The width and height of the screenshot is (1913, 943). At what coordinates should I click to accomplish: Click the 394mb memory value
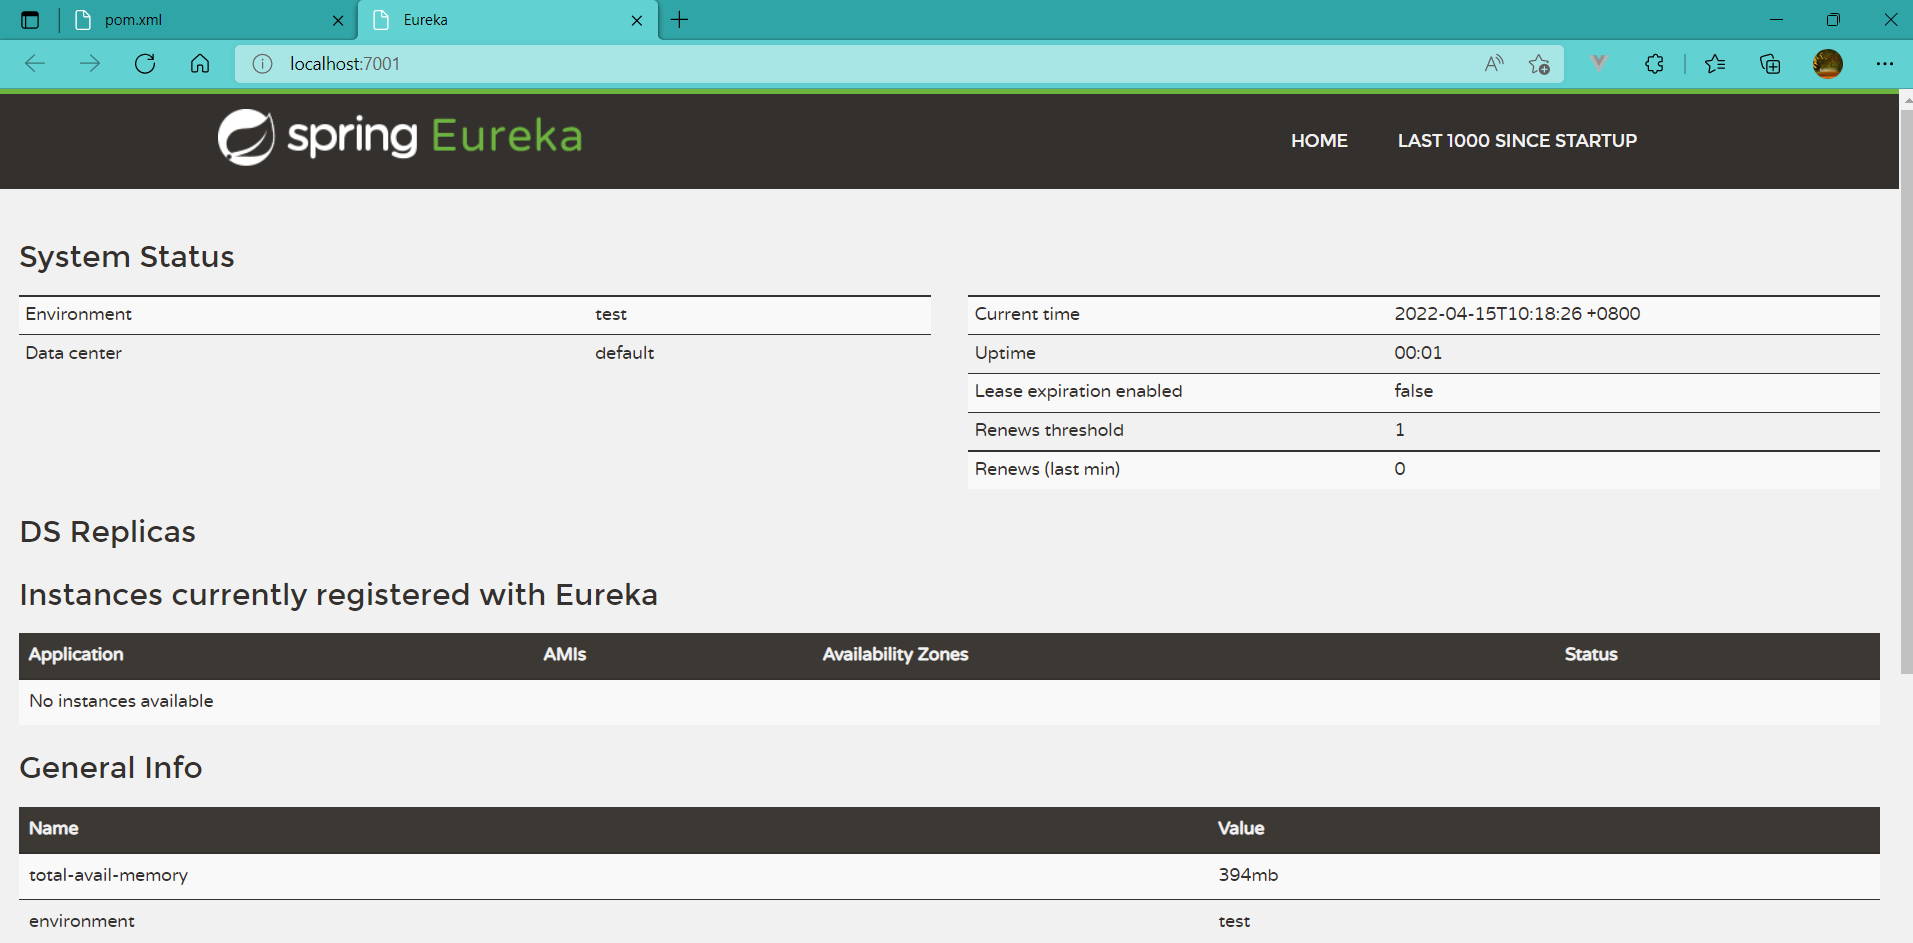pos(1248,875)
